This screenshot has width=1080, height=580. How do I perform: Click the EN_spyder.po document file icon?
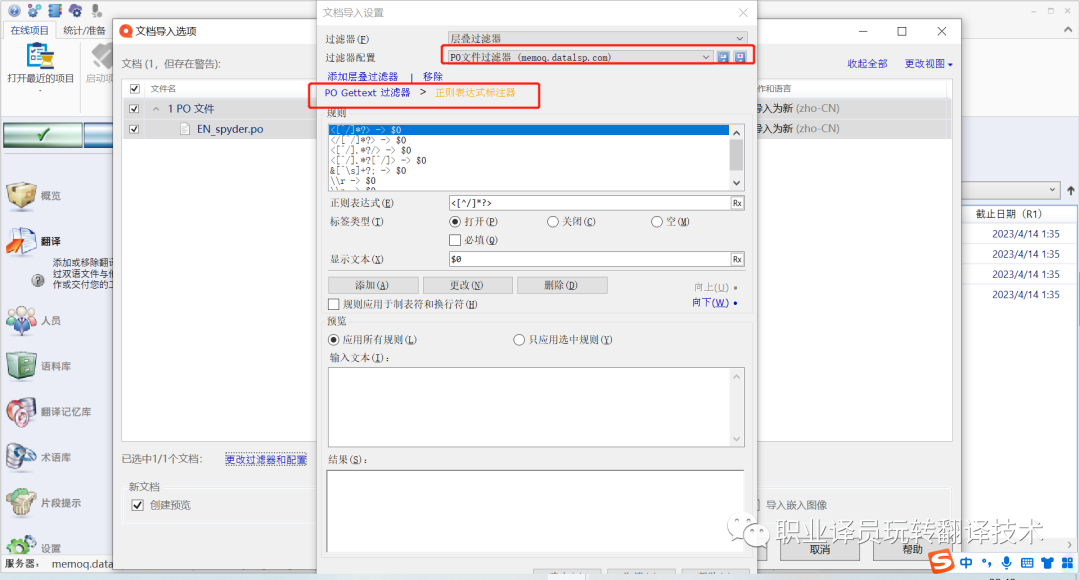(185, 129)
